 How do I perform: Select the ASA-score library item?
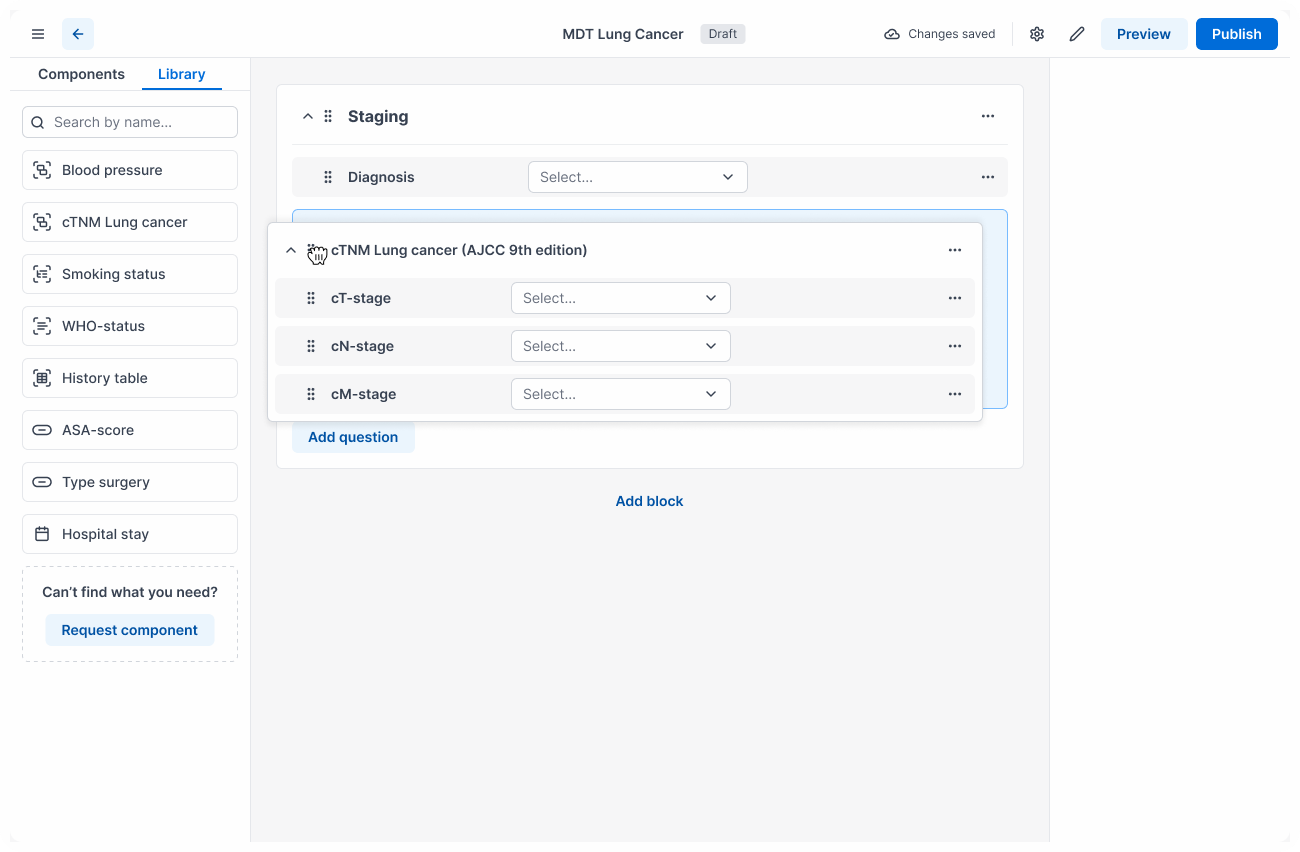[x=130, y=430]
